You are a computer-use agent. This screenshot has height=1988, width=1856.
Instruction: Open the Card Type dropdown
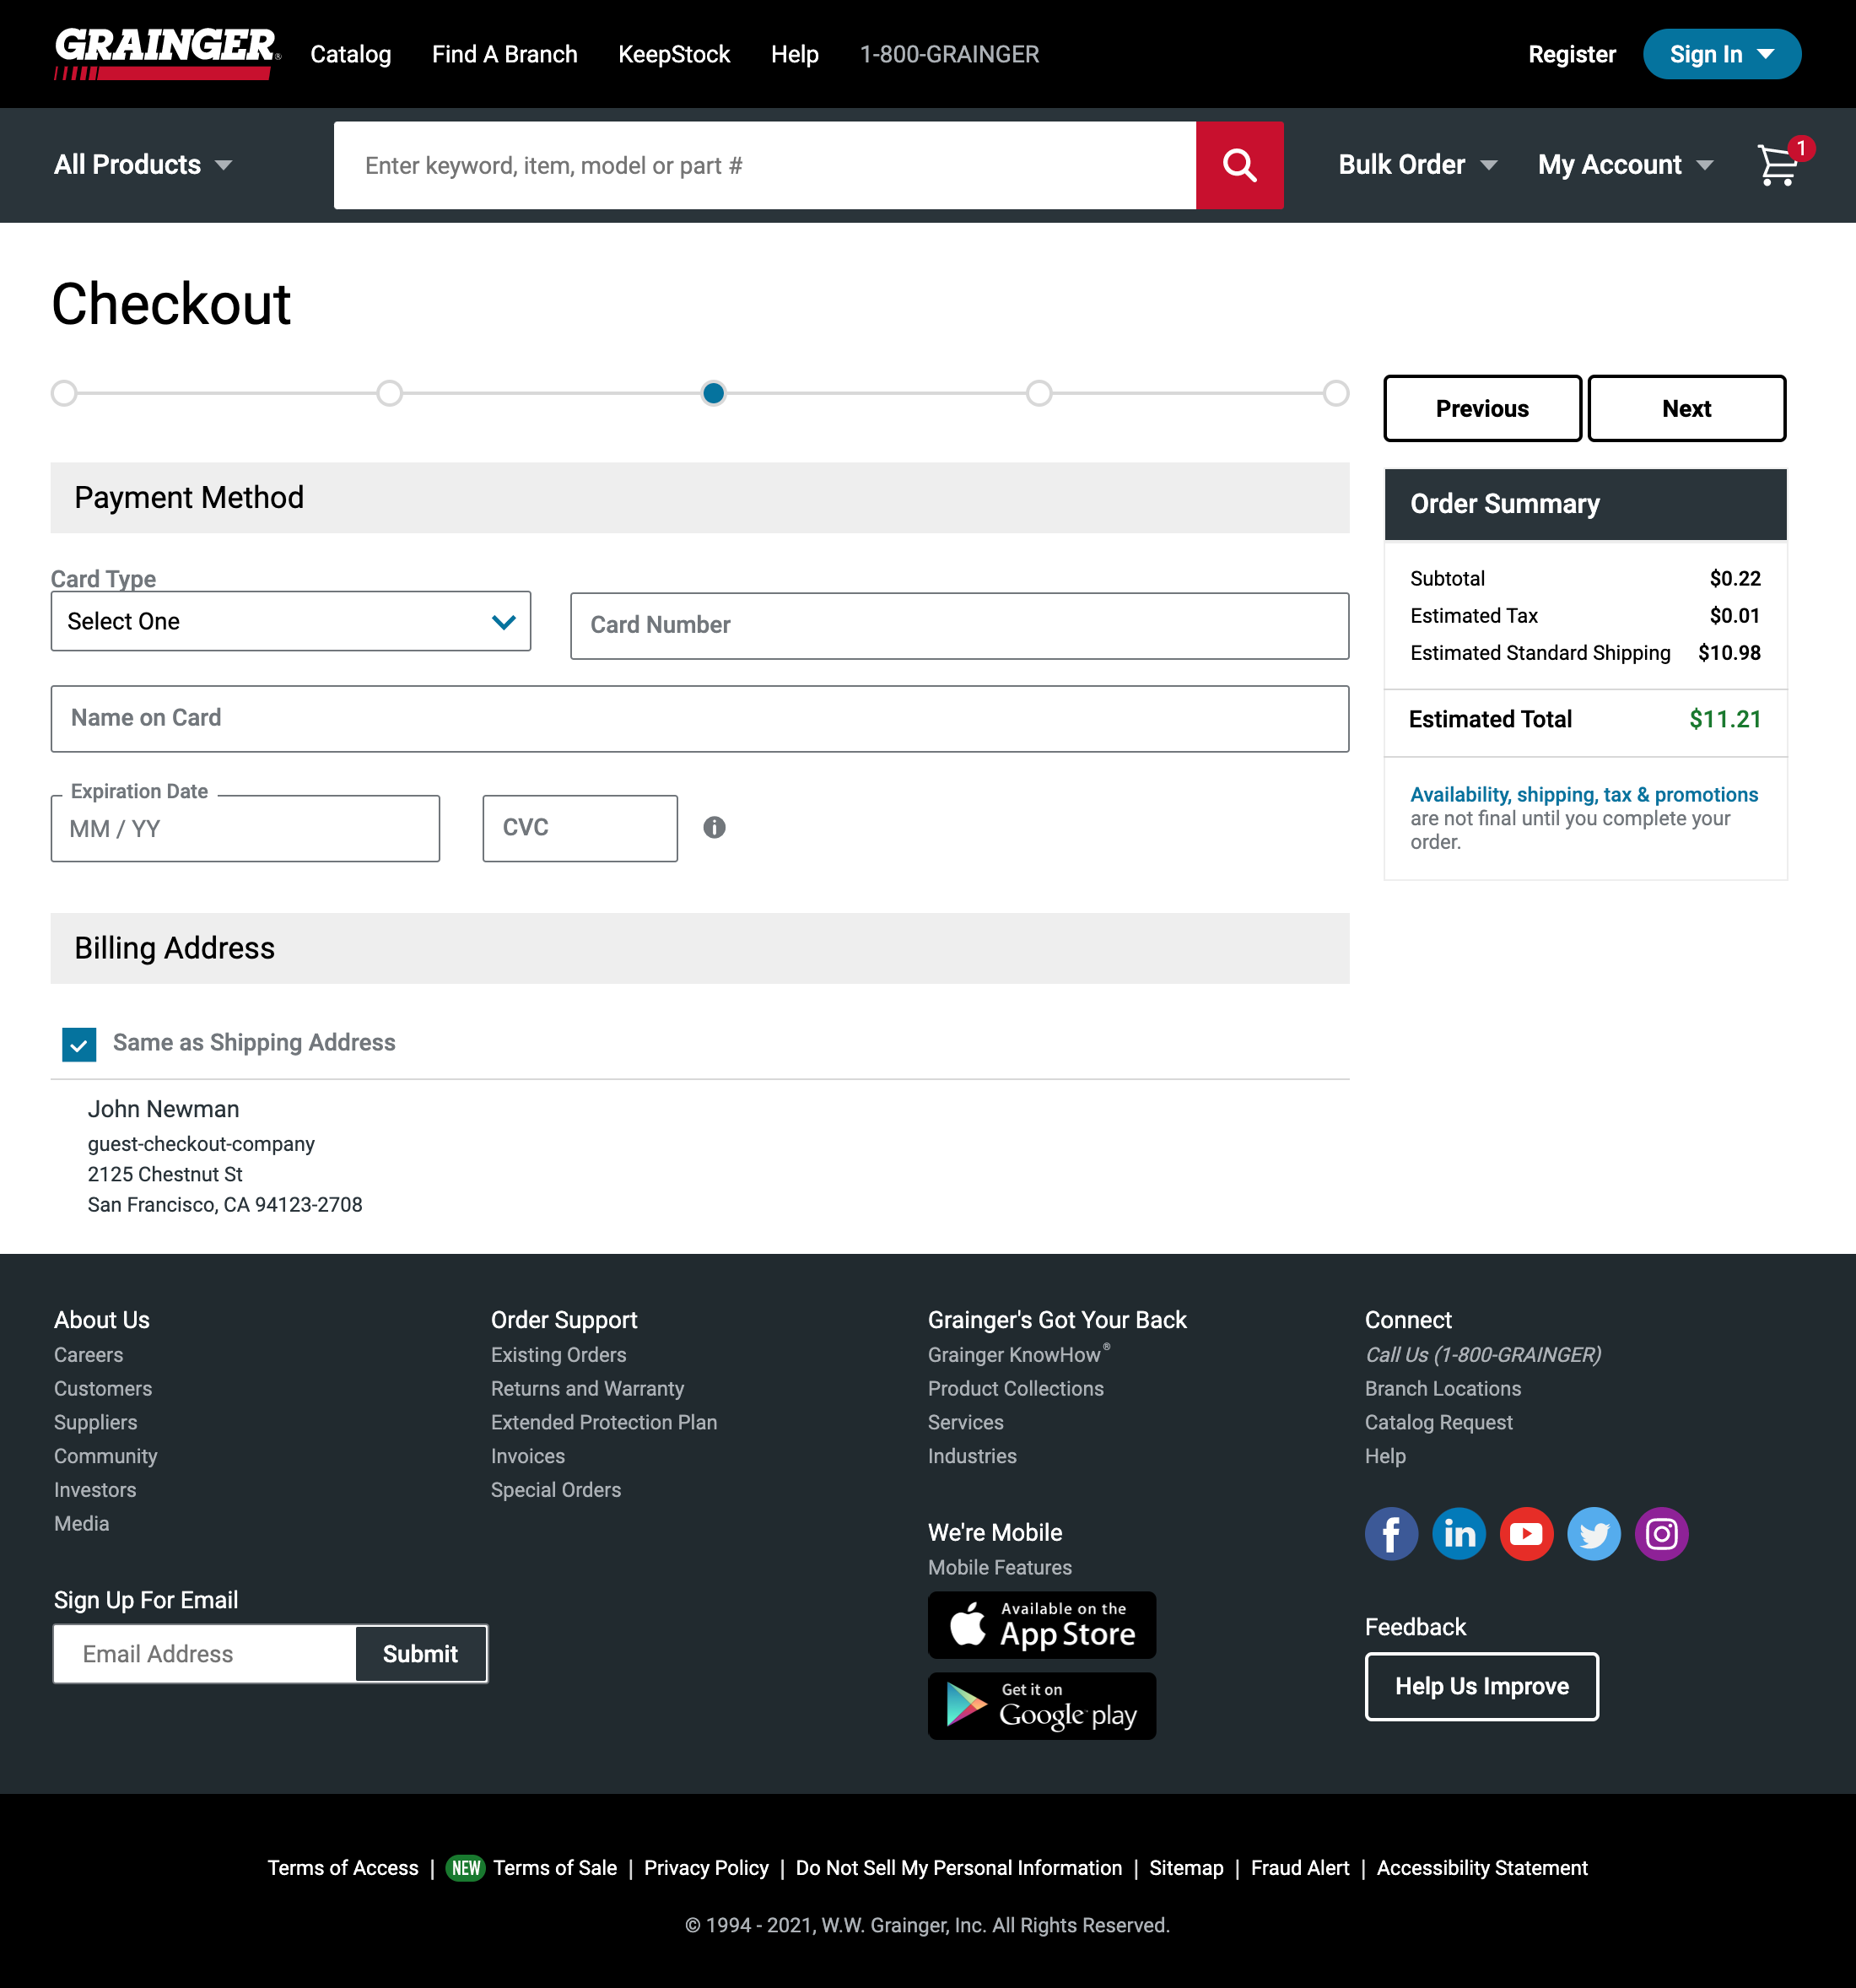point(290,621)
